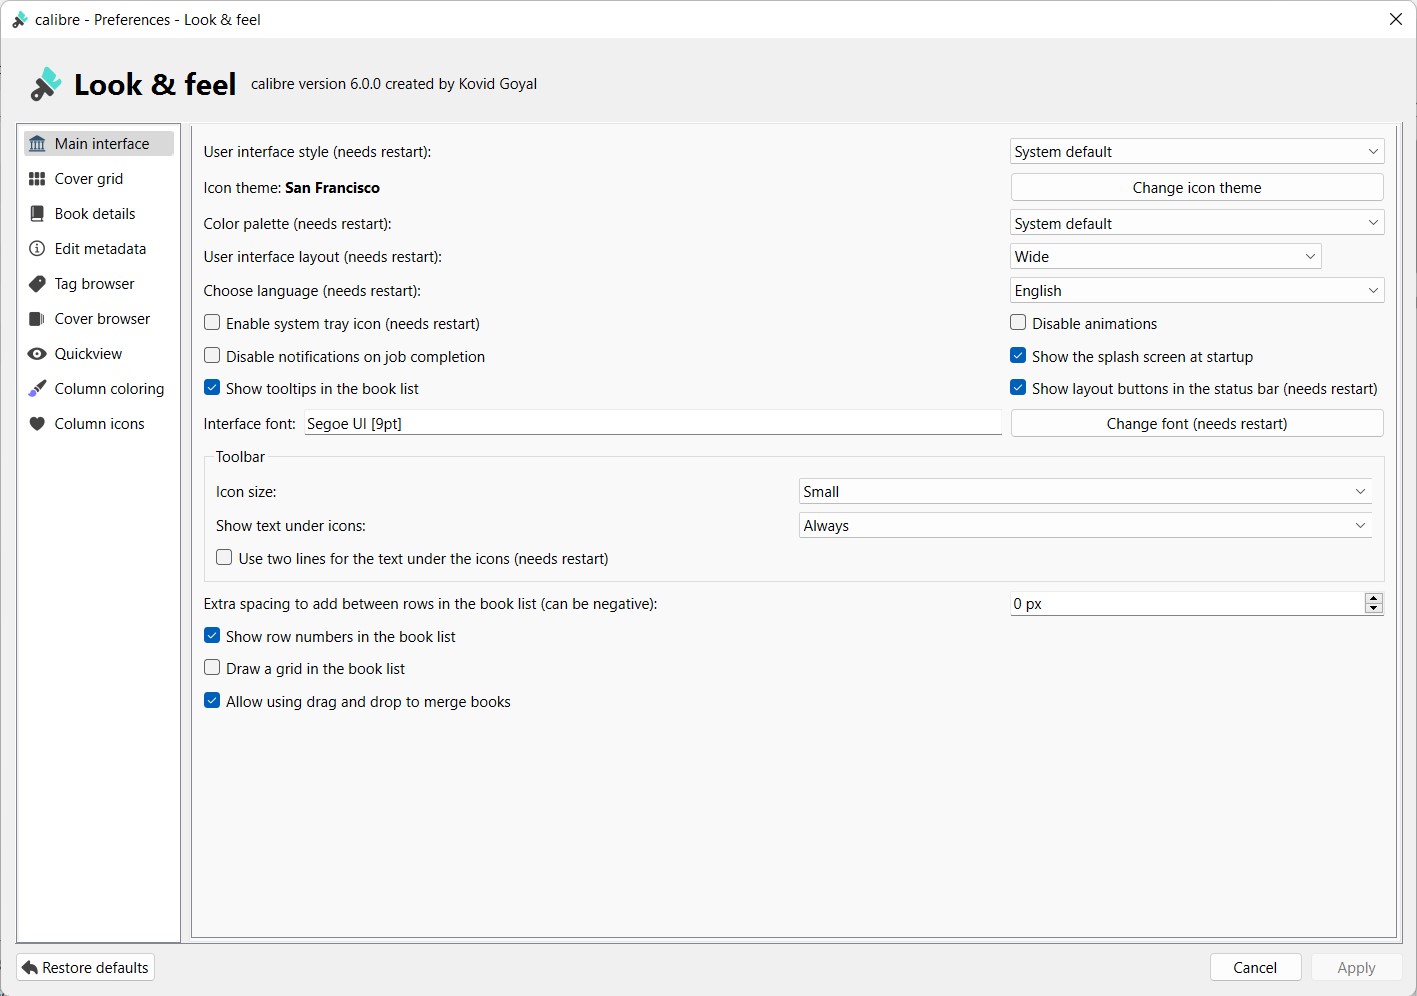The image size is (1417, 996).
Task: Click the Cover grid icon in sidebar
Action: 37,179
